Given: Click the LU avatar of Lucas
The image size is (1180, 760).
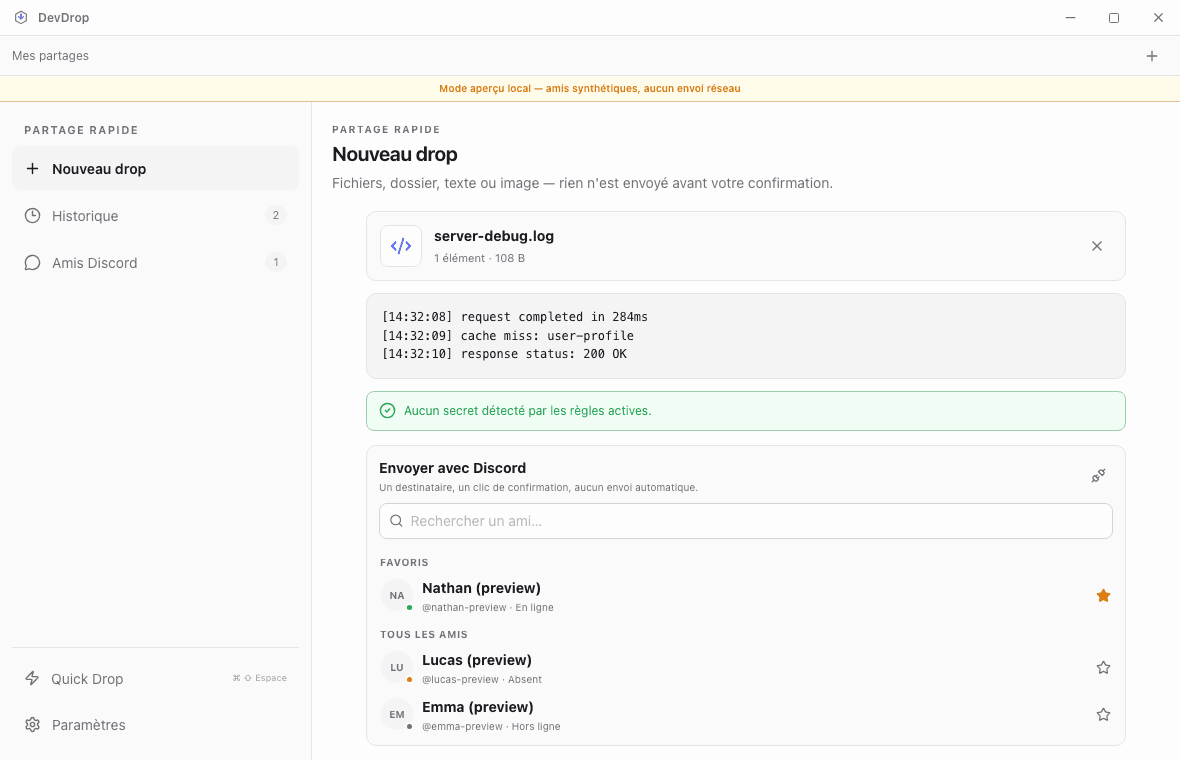Looking at the screenshot, I should click(x=397, y=667).
